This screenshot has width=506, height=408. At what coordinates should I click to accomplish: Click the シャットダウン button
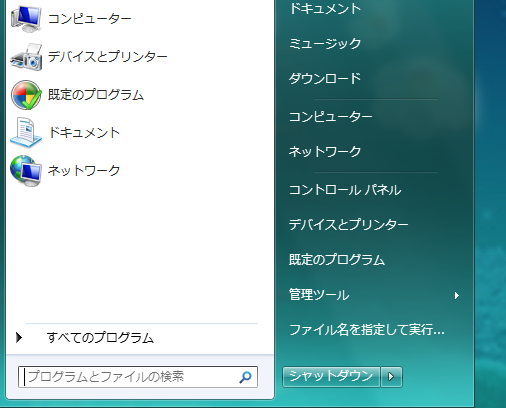(x=331, y=377)
